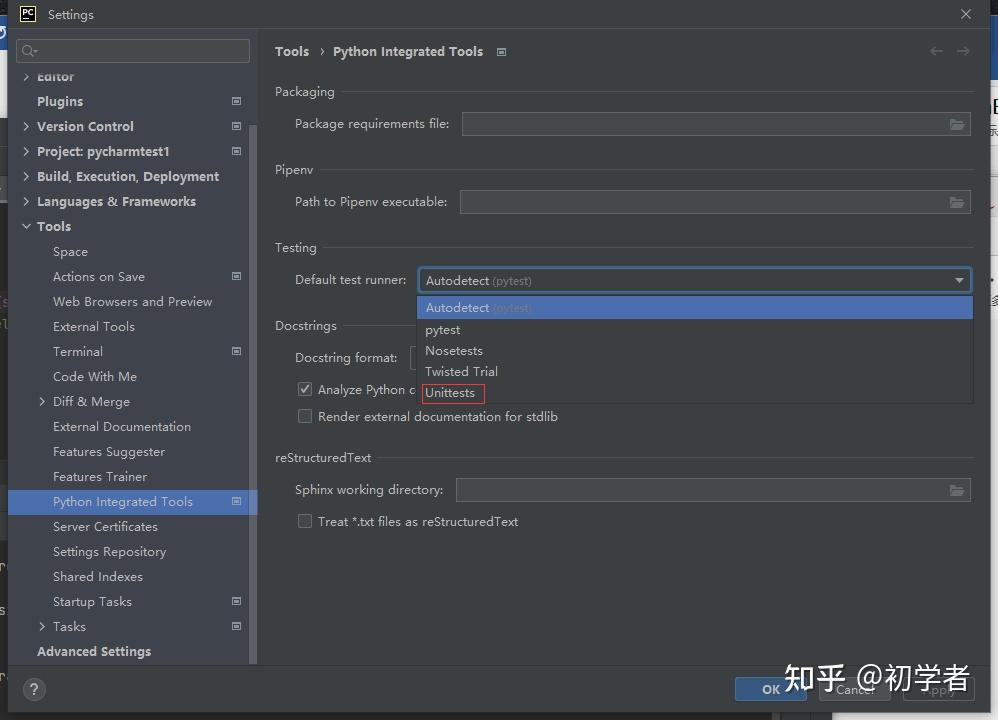Browse for the Pipenv executable path
The height and width of the screenshot is (720, 998).
click(957, 202)
